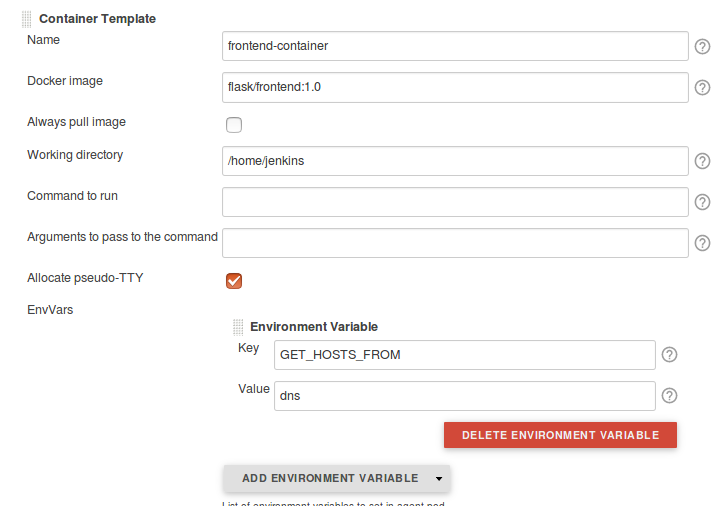Show help for environment variable Value

[x=670, y=395]
